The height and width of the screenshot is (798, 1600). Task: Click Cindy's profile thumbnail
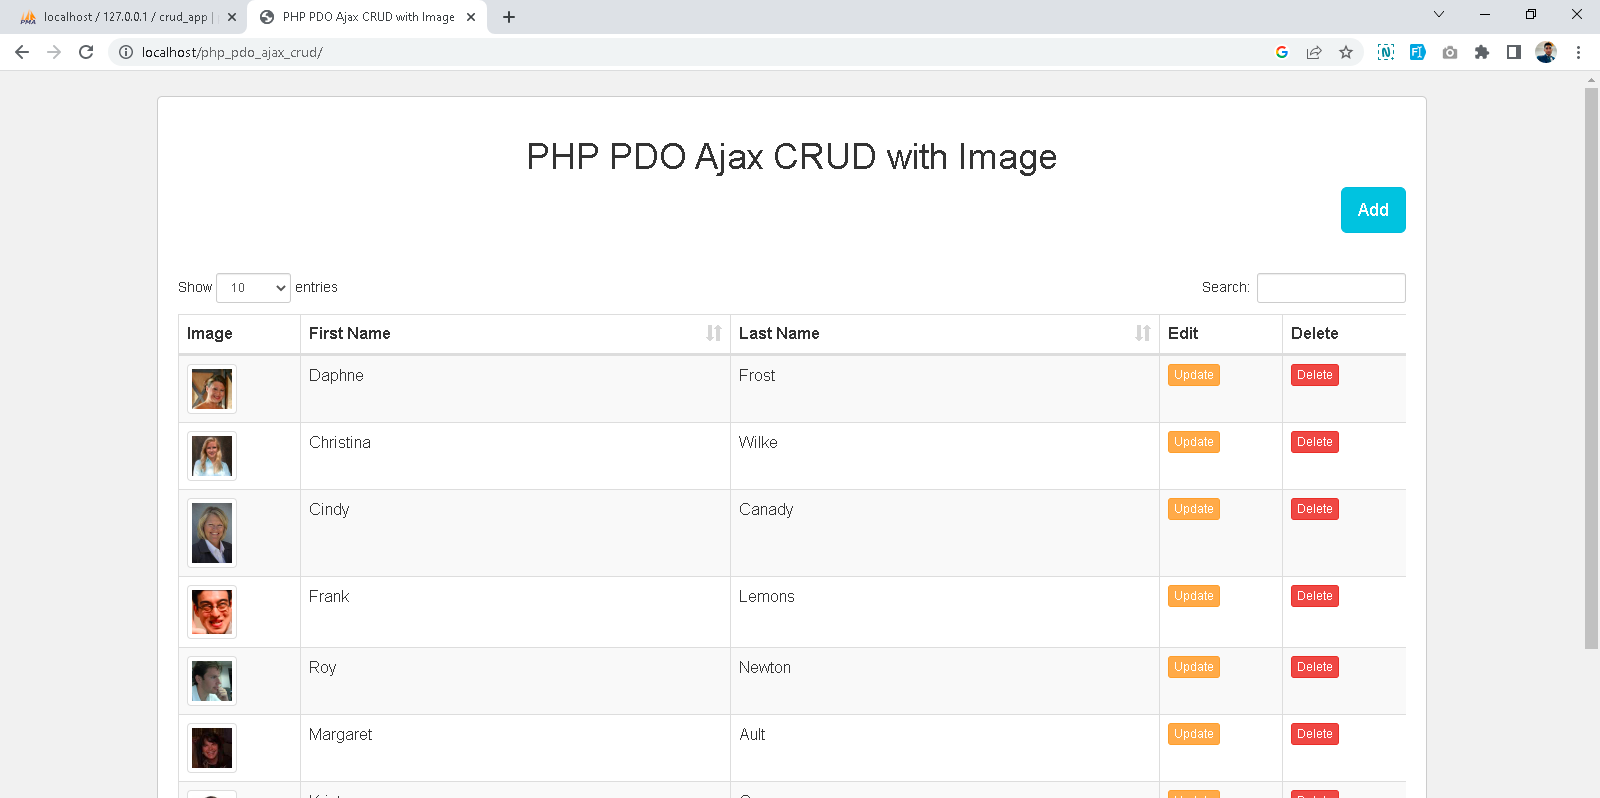212,533
